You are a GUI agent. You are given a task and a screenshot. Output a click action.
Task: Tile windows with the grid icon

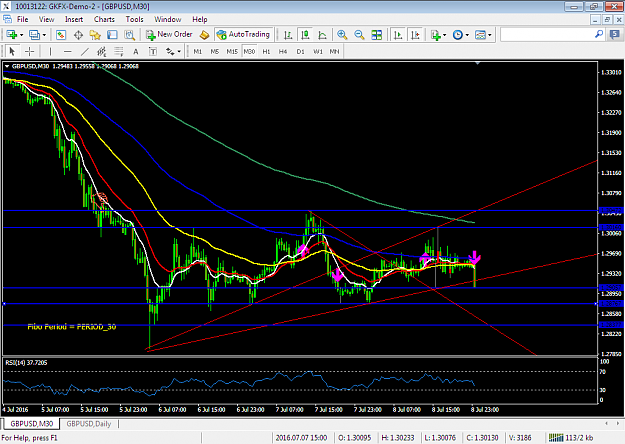tap(376, 35)
